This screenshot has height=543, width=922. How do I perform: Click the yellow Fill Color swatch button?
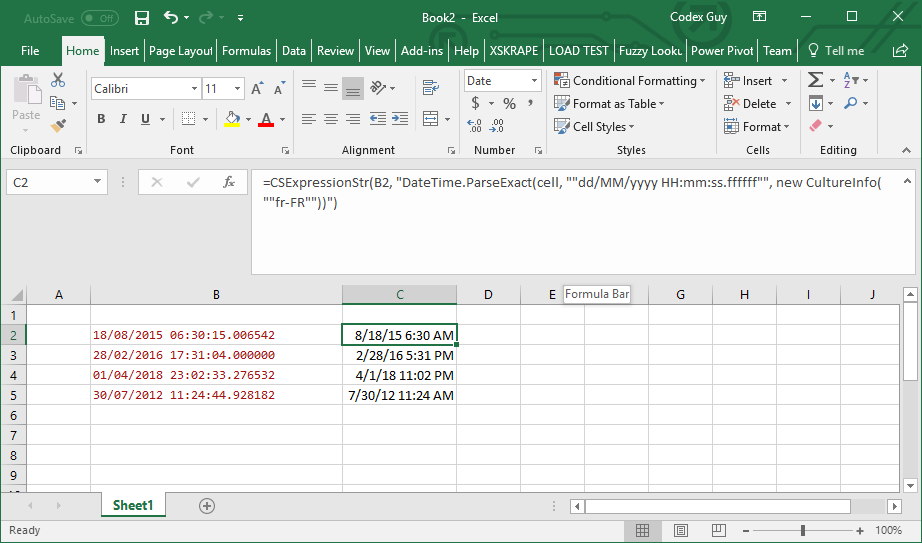pos(232,119)
